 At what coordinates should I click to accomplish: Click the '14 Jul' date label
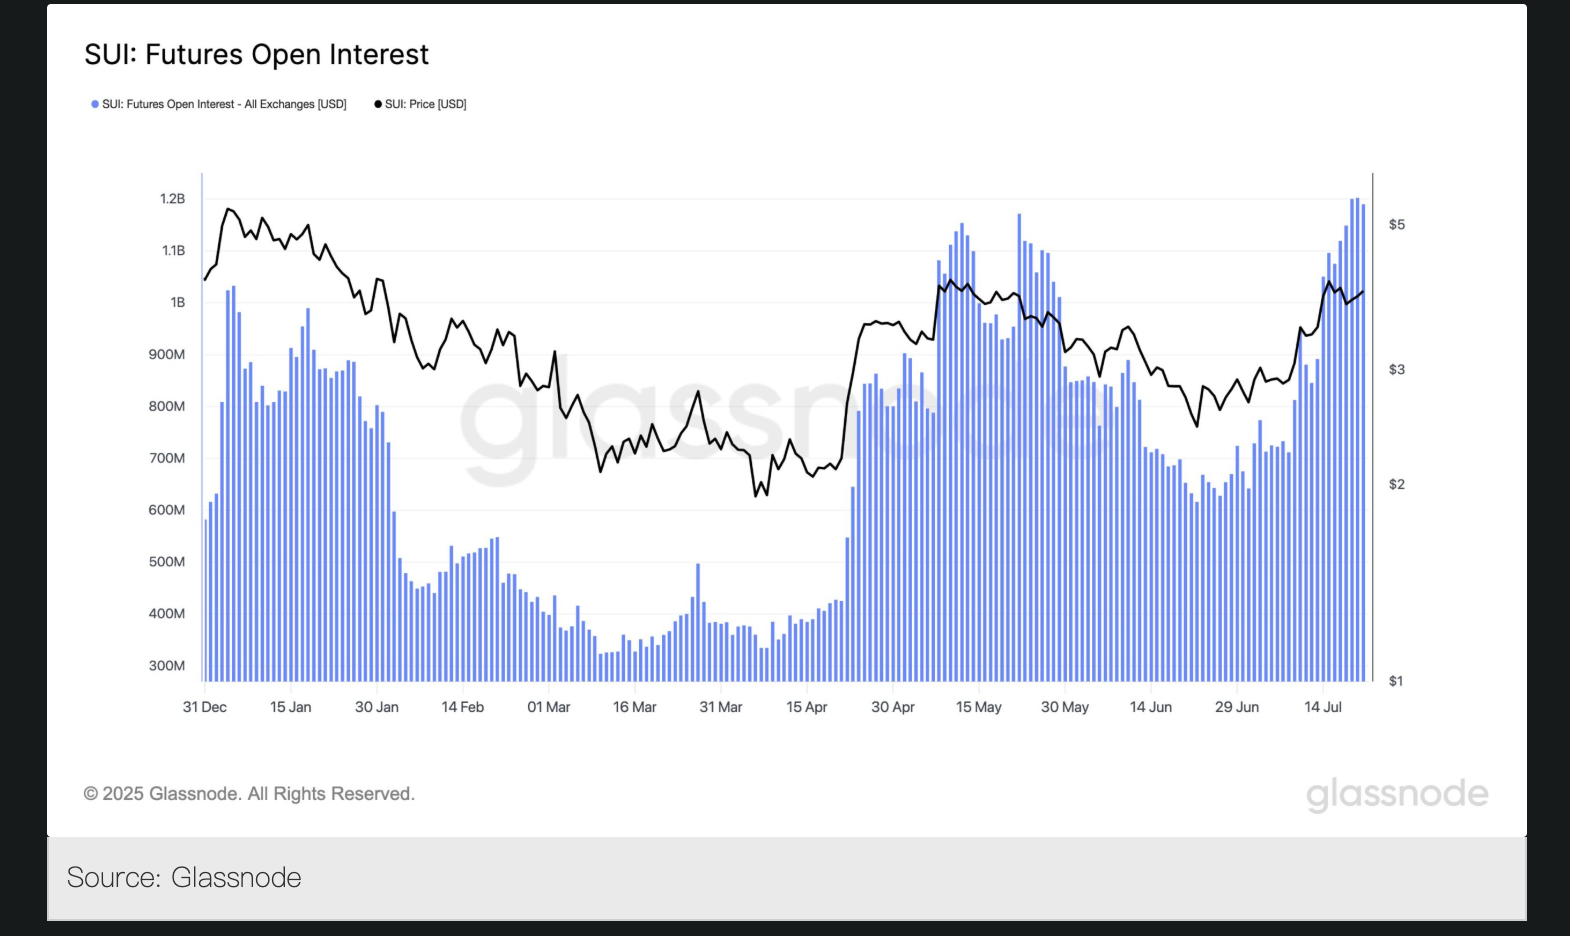(1323, 707)
